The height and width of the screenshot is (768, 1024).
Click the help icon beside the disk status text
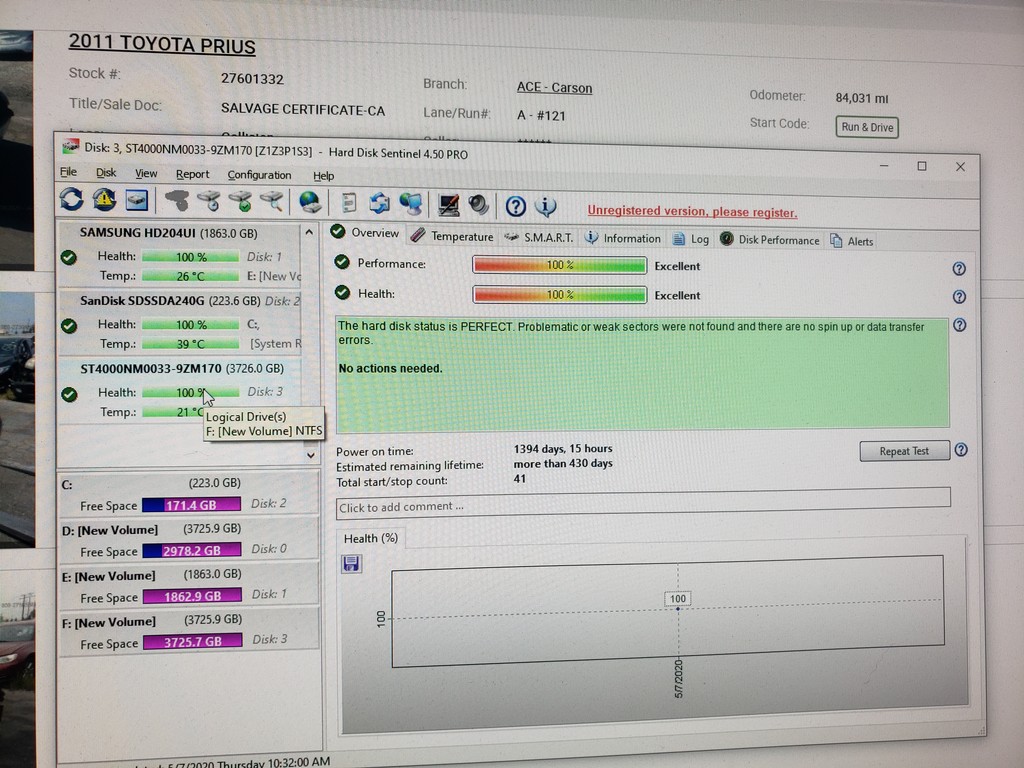point(959,325)
